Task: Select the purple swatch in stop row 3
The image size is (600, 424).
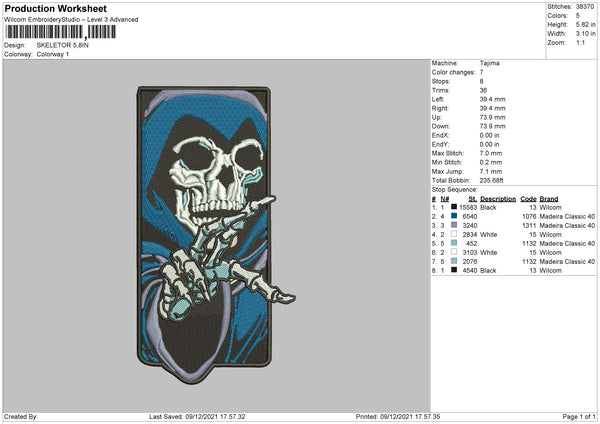Action: click(x=454, y=225)
